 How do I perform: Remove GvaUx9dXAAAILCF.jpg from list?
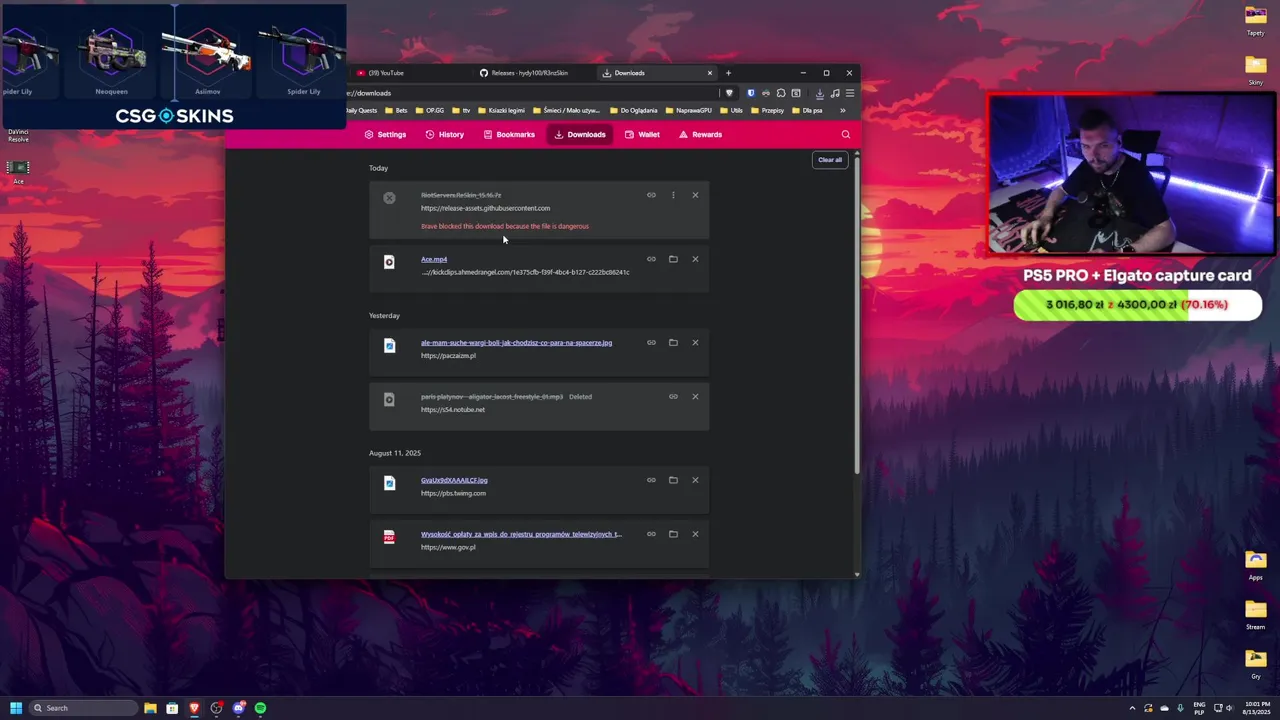coord(695,480)
